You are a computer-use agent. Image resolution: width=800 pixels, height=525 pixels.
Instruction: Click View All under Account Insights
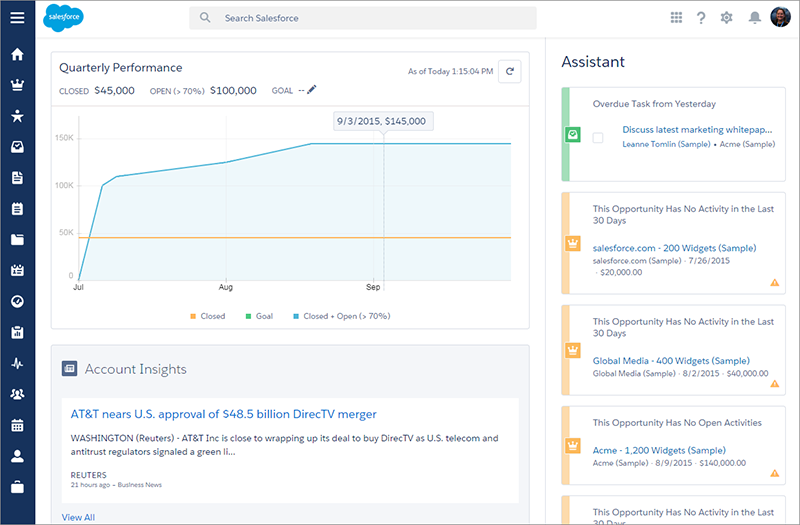[x=78, y=517]
